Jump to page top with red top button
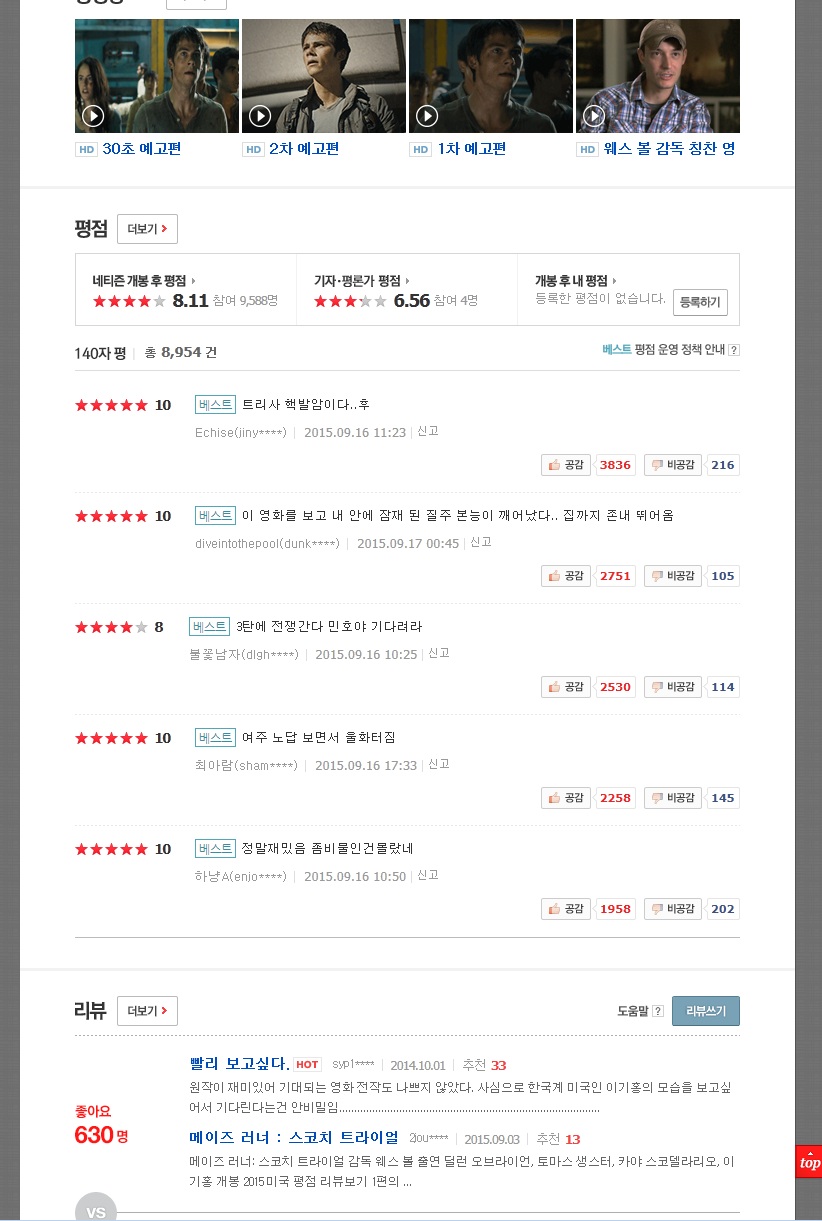 pyautogui.click(x=809, y=1162)
